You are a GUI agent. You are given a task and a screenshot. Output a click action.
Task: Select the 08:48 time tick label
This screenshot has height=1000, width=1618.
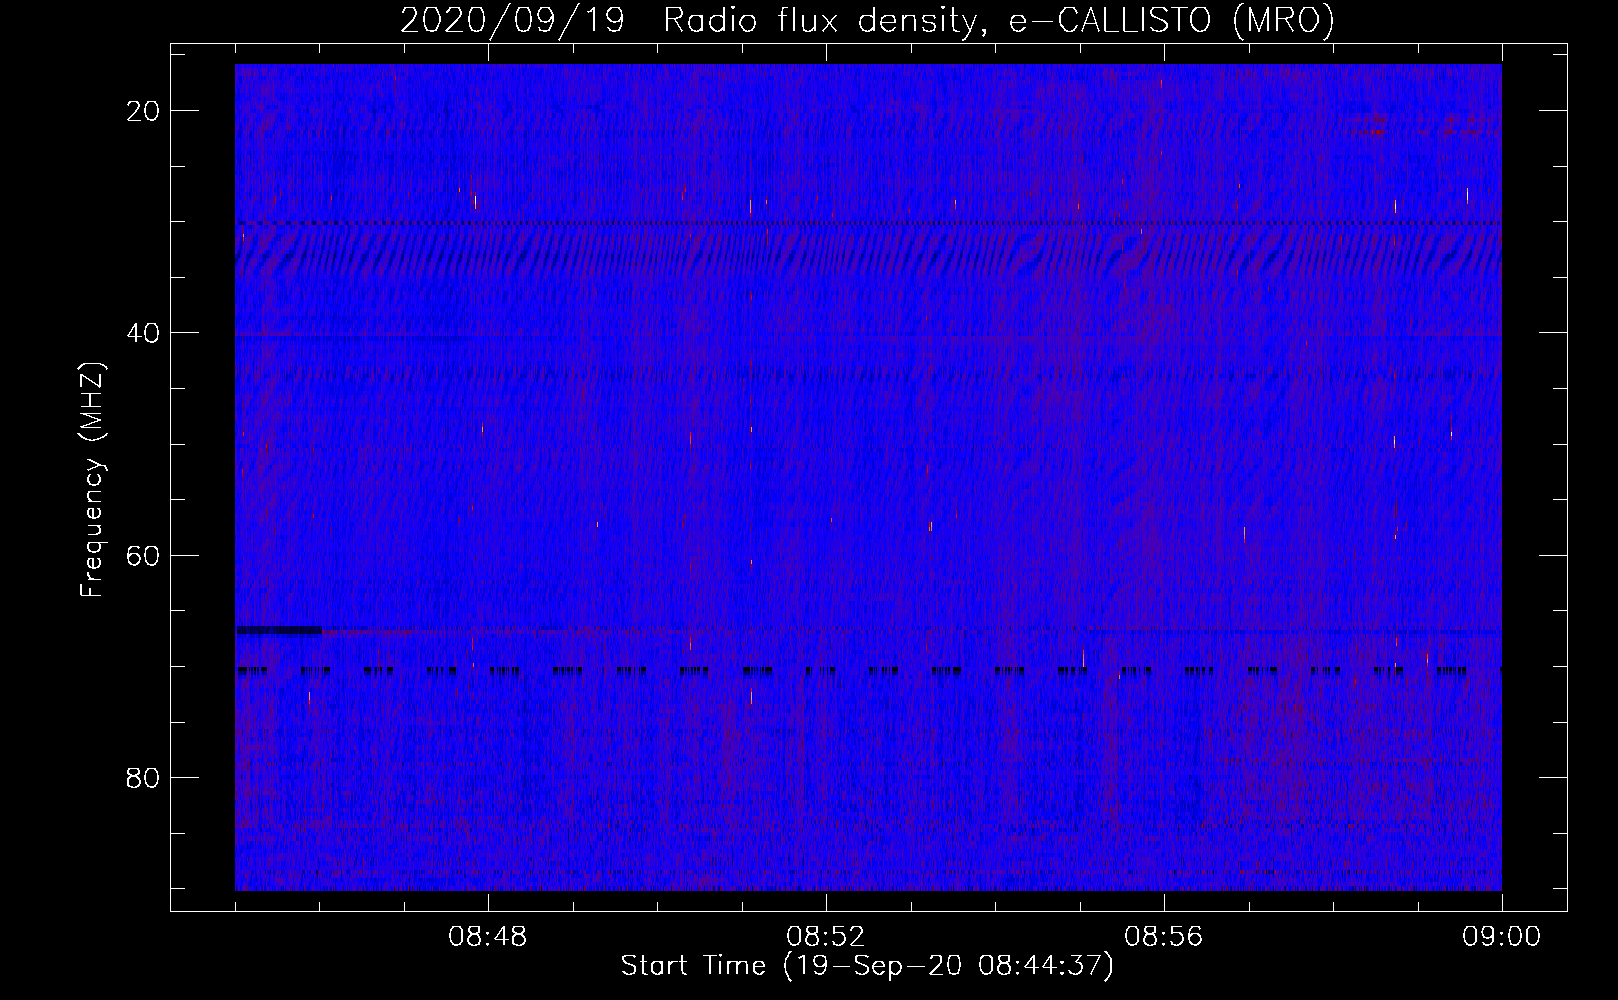click(x=488, y=937)
